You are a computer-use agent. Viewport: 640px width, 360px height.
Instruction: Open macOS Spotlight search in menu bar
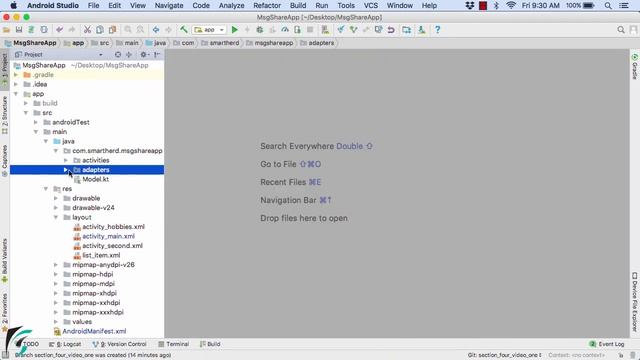pyautogui.click(x=608, y=5)
